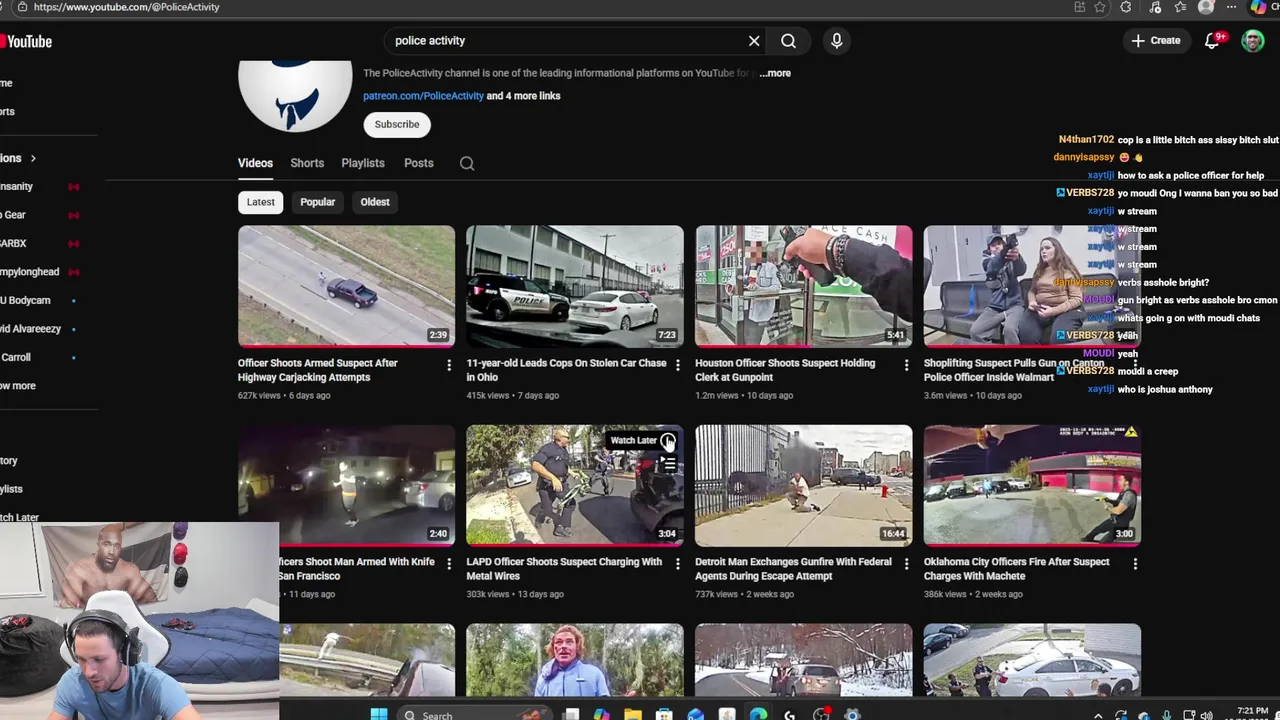Open 'Officer Shoots Armed Suspect' video title
Screen dimensions: 1280x720
coord(317,370)
